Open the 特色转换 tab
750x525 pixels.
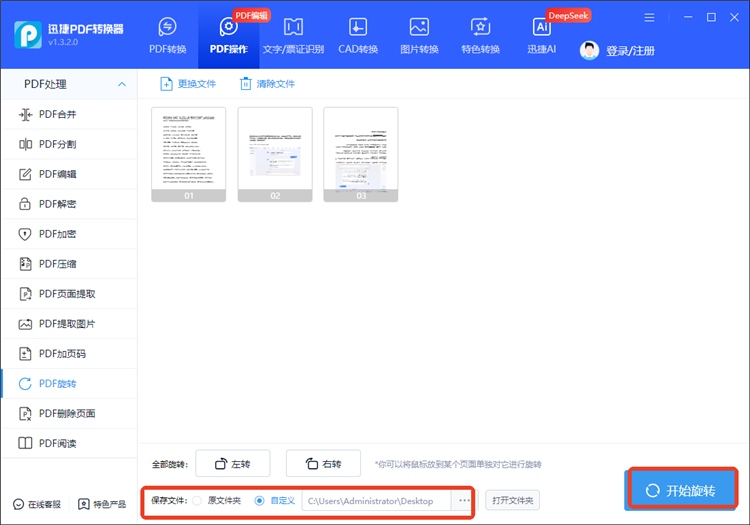[480, 36]
